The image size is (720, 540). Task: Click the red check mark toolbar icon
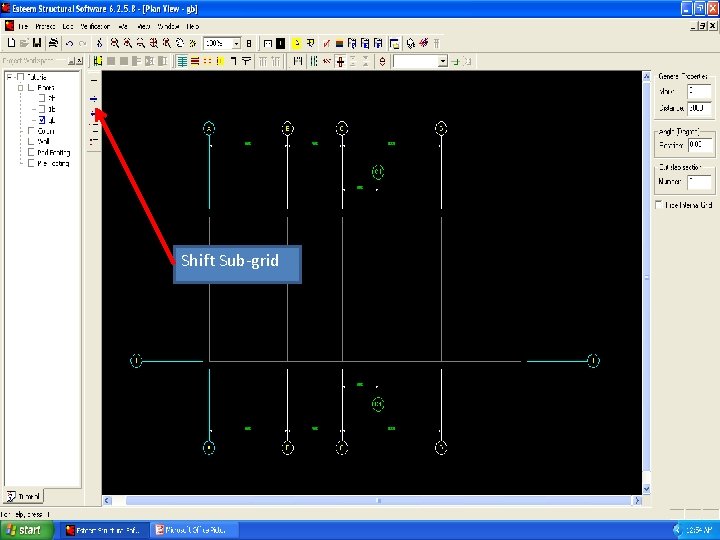[x=326, y=44]
